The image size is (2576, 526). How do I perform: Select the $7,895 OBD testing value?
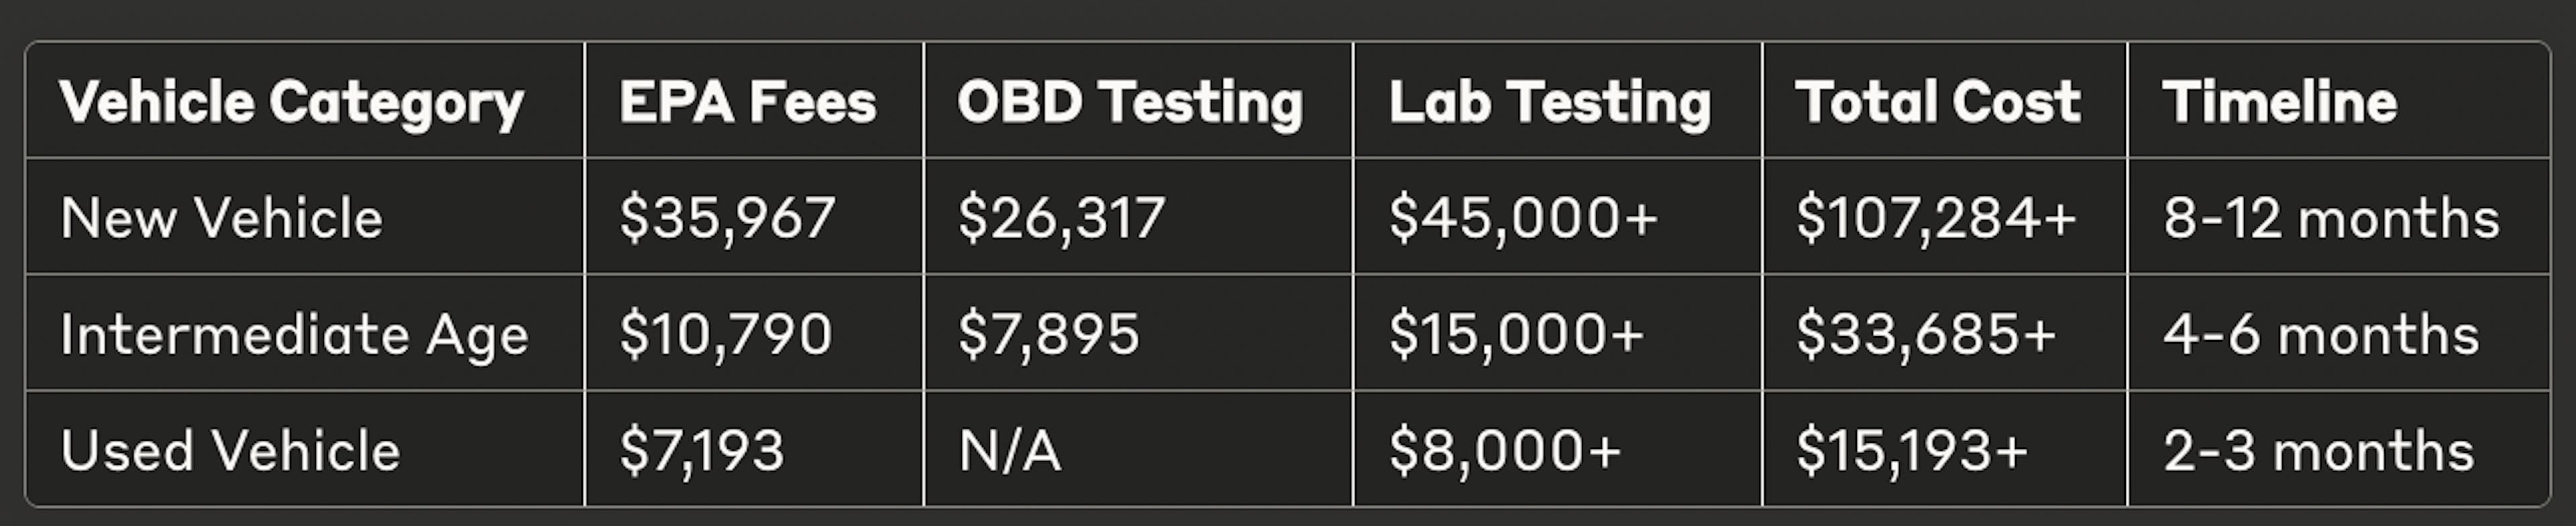pyautogui.click(x=1048, y=334)
